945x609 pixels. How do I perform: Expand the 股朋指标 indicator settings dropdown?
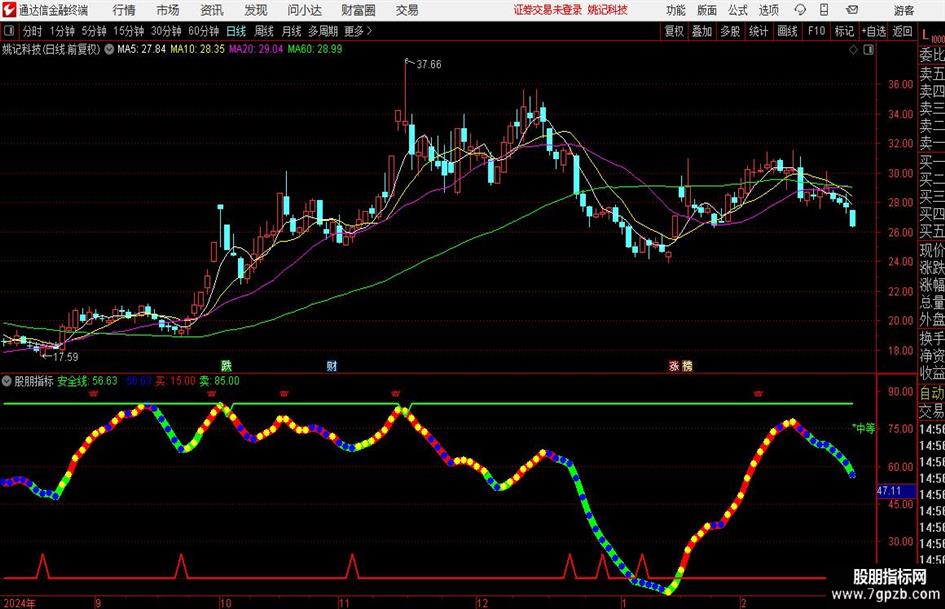tap(7, 381)
